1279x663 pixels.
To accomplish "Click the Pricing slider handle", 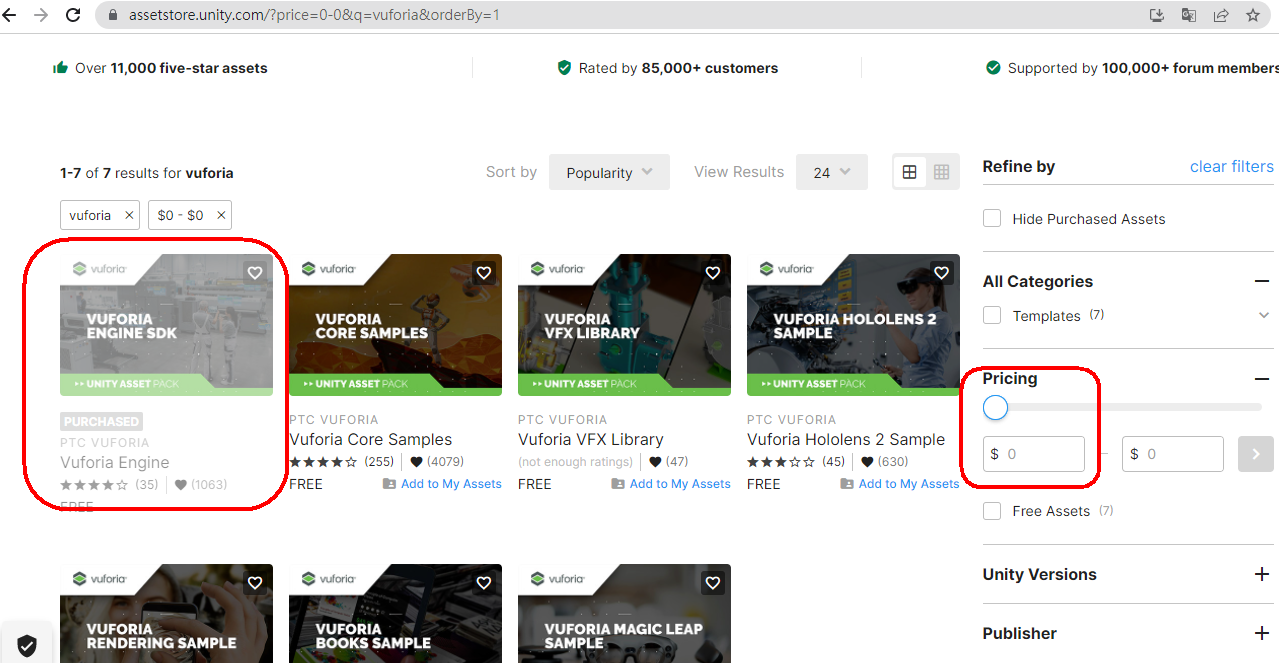I will pos(995,407).
